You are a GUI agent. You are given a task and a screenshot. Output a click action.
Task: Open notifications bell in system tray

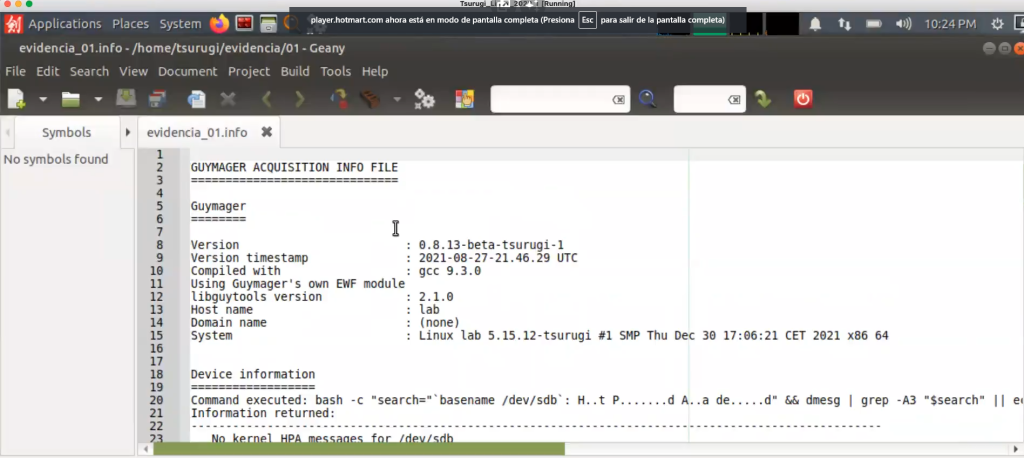[816, 24]
